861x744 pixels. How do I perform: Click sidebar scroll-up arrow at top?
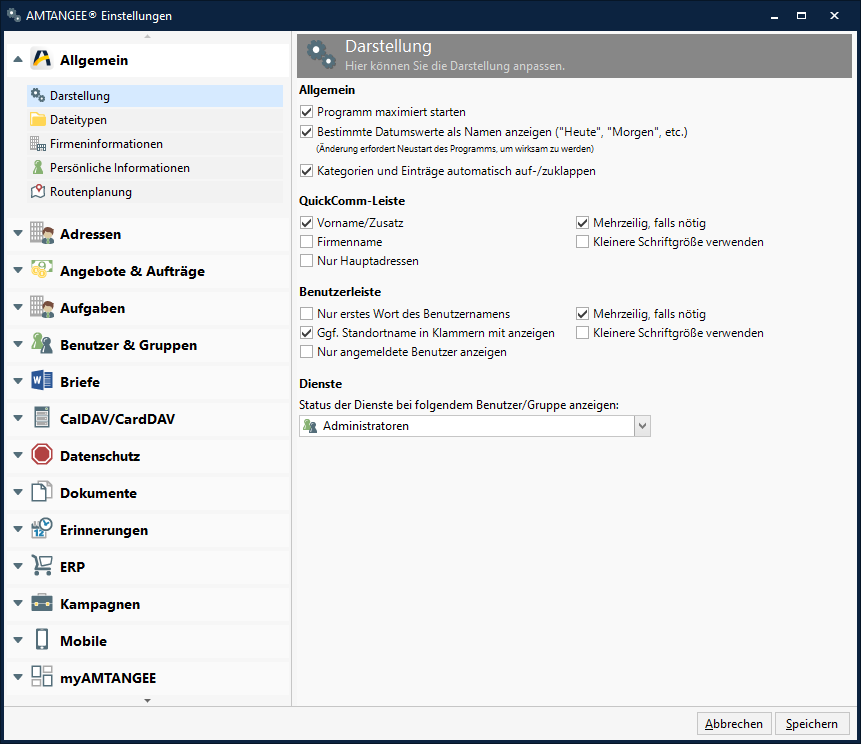(x=147, y=36)
